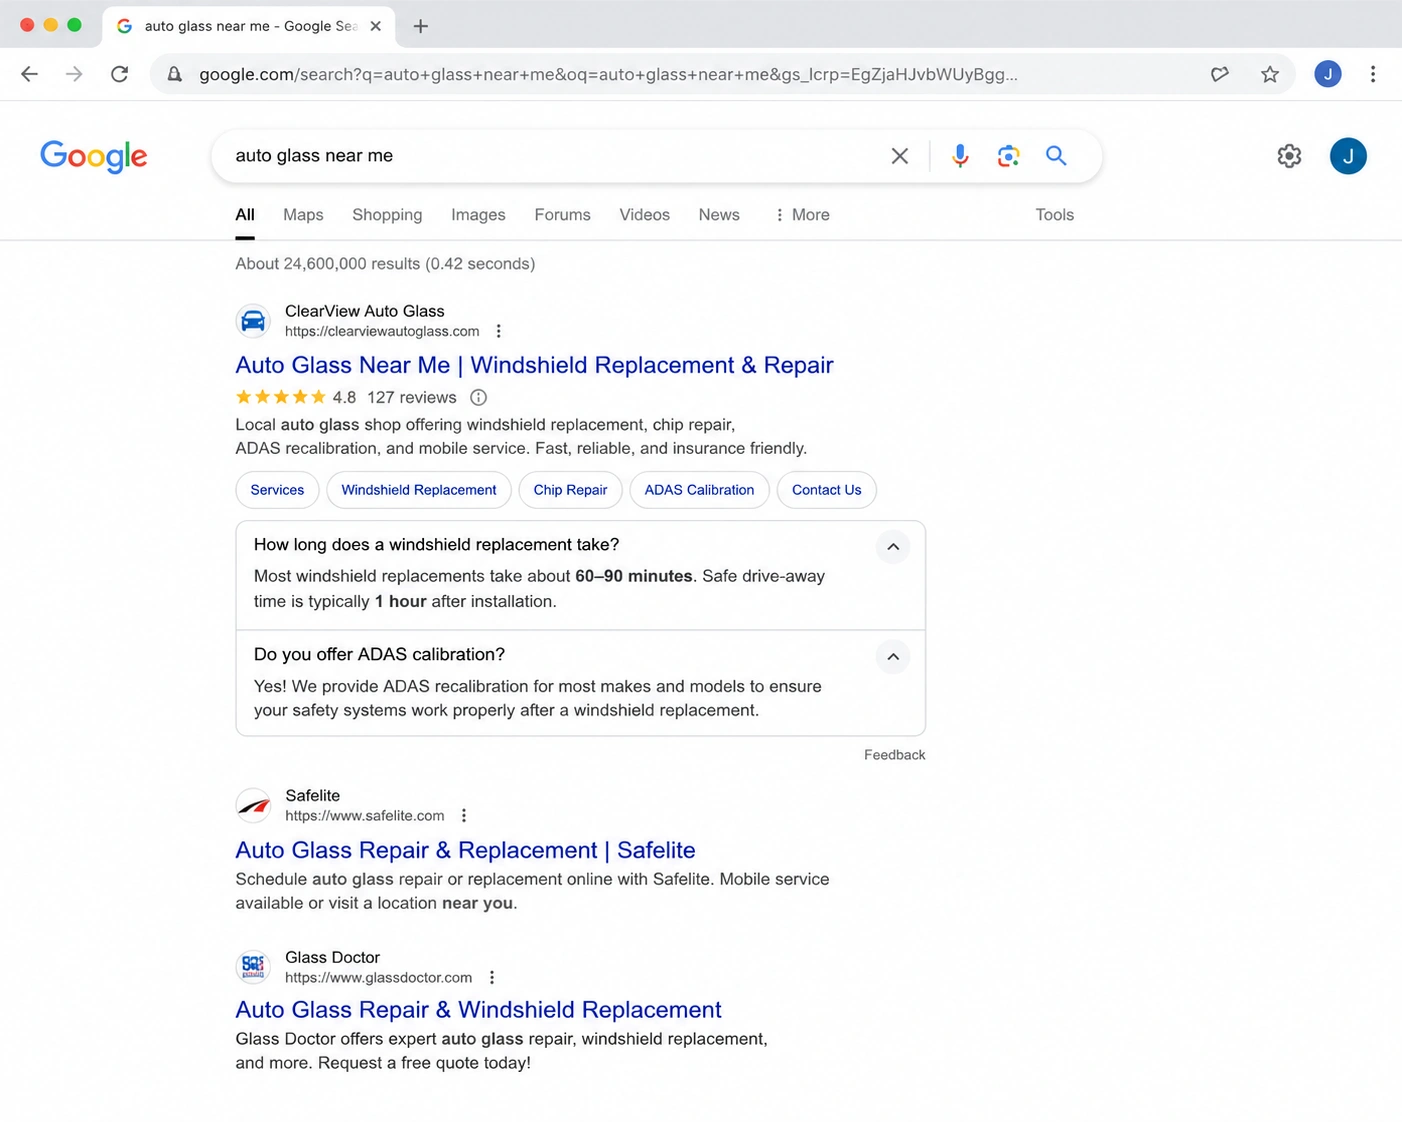Go back using the browser back arrow

[29, 74]
